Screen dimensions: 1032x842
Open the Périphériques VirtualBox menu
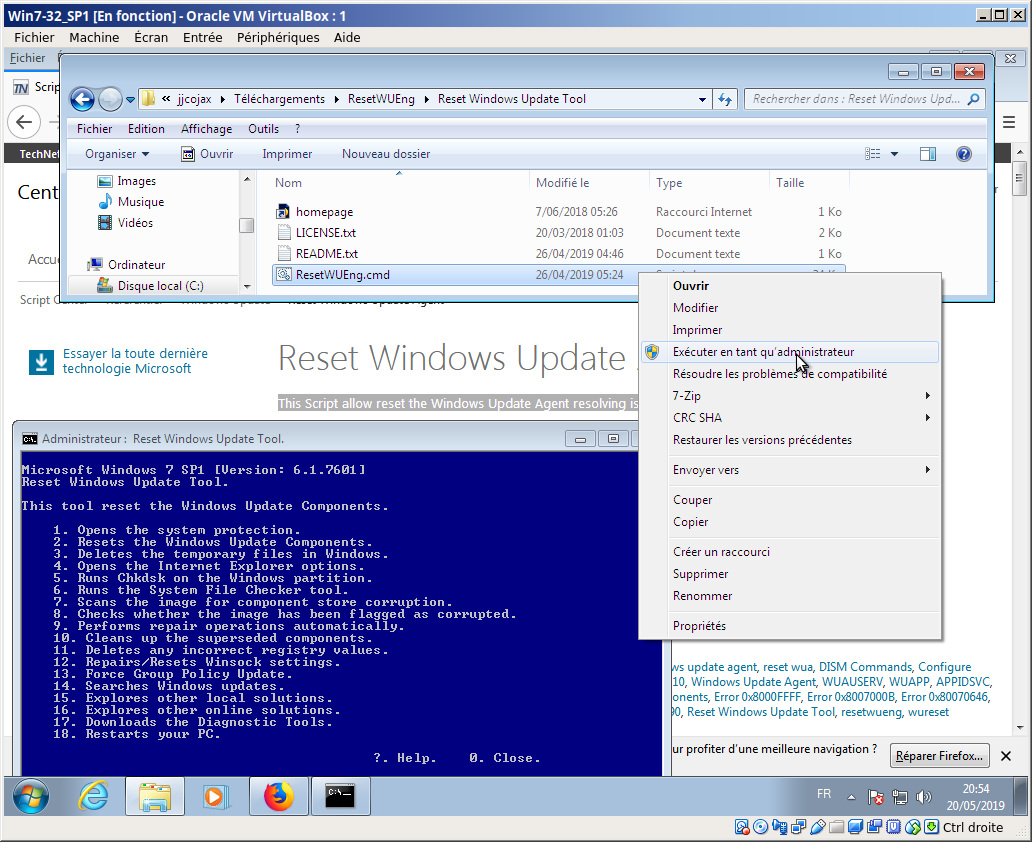(x=278, y=37)
